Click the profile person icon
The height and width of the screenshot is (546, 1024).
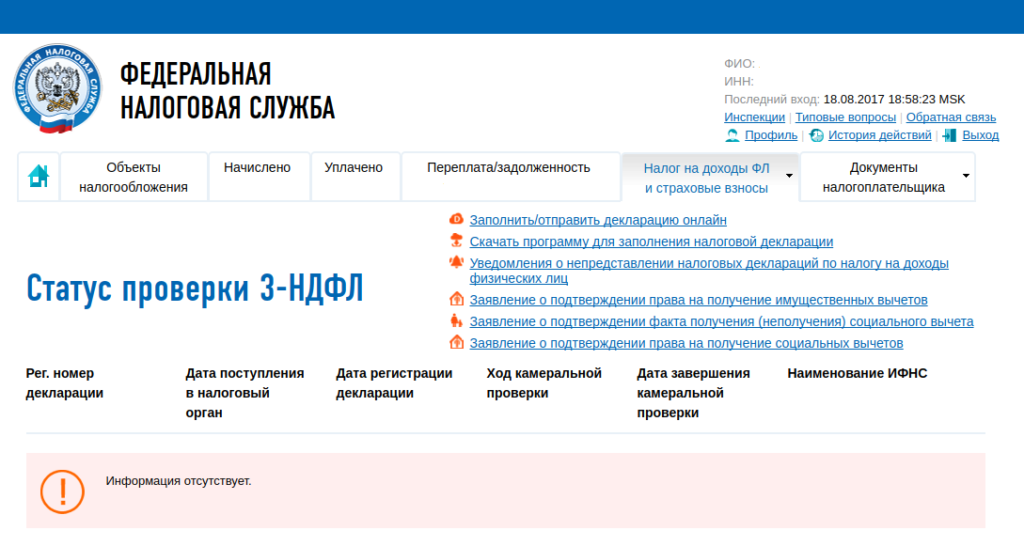pos(732,135)
